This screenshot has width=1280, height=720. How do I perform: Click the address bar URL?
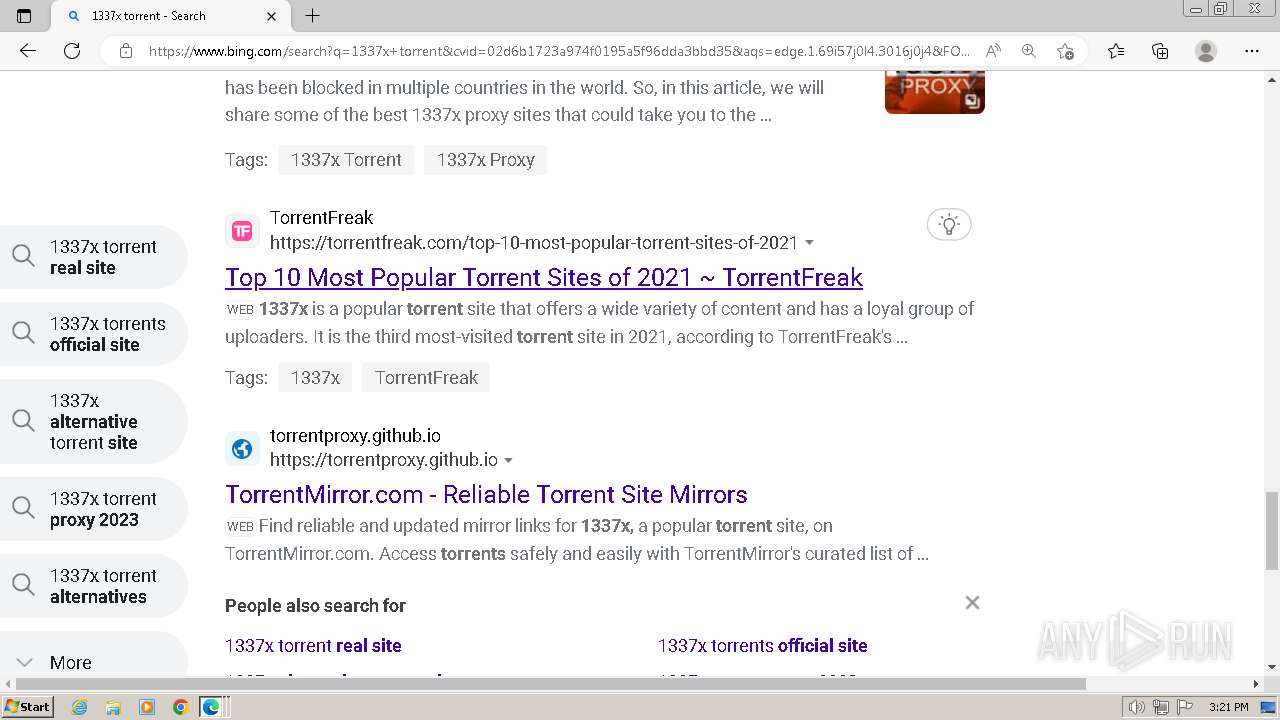558,51
